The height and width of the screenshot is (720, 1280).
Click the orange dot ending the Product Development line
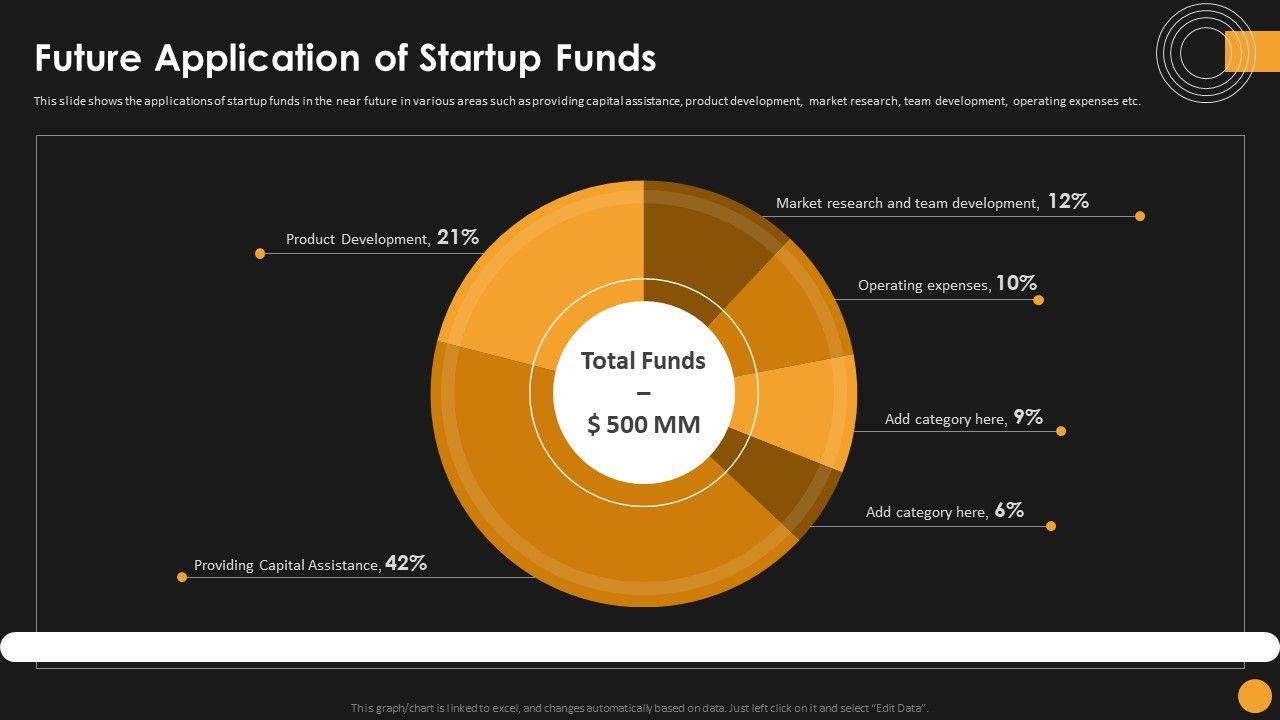click(x=260, y=254)
